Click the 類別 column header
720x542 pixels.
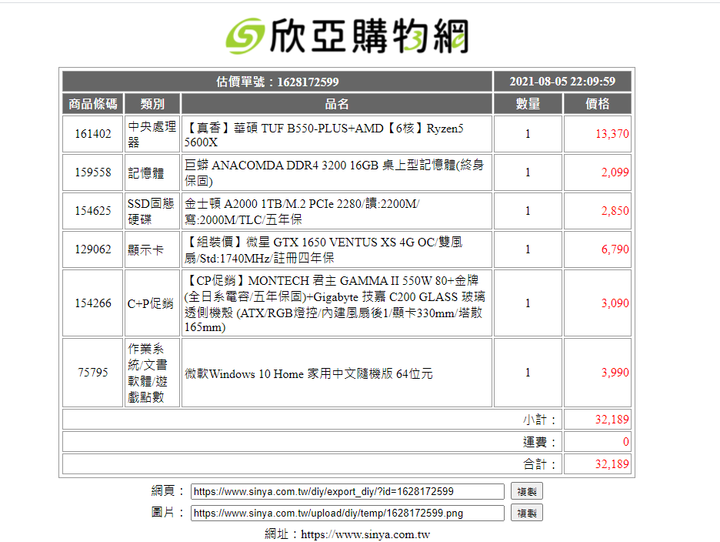click(x=152, y=104)
